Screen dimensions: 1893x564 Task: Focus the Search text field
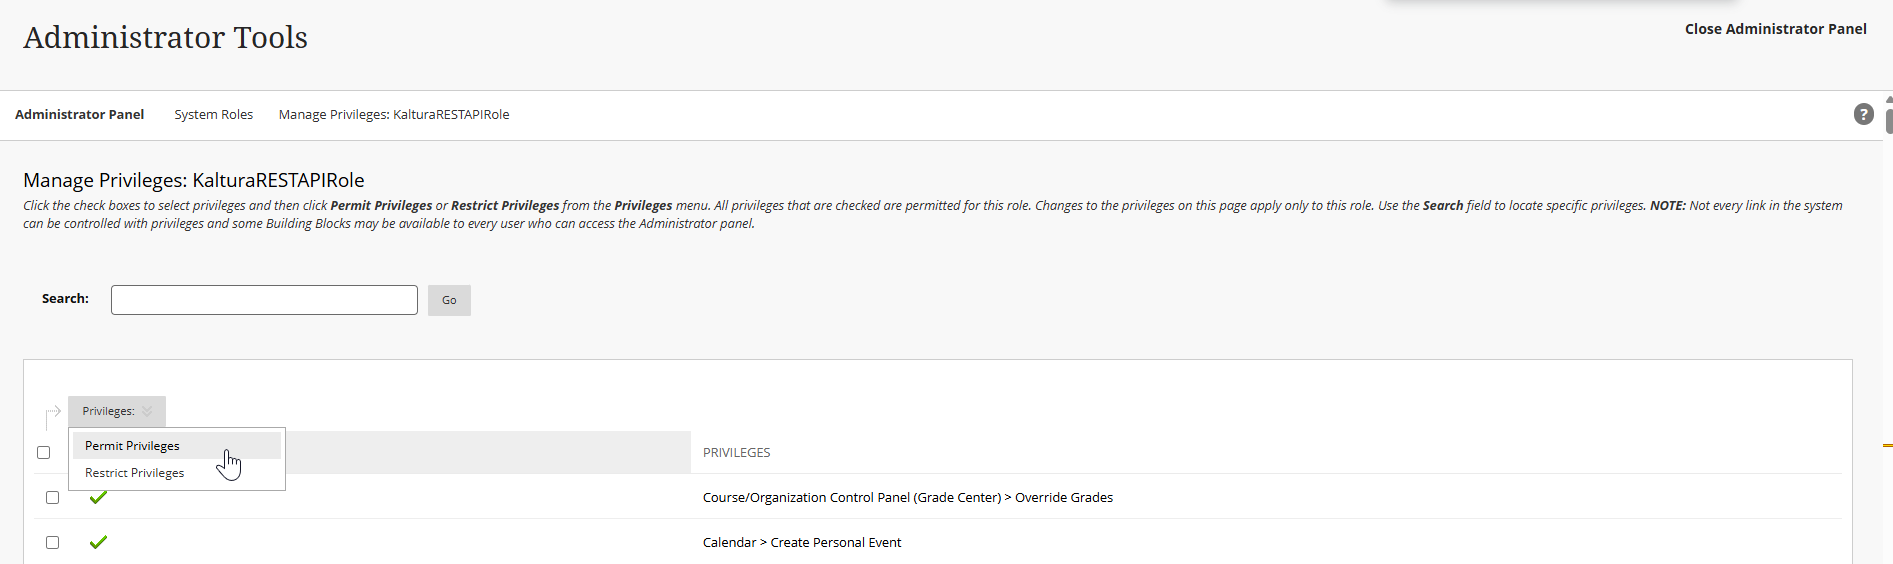click(x=264, y=300)
